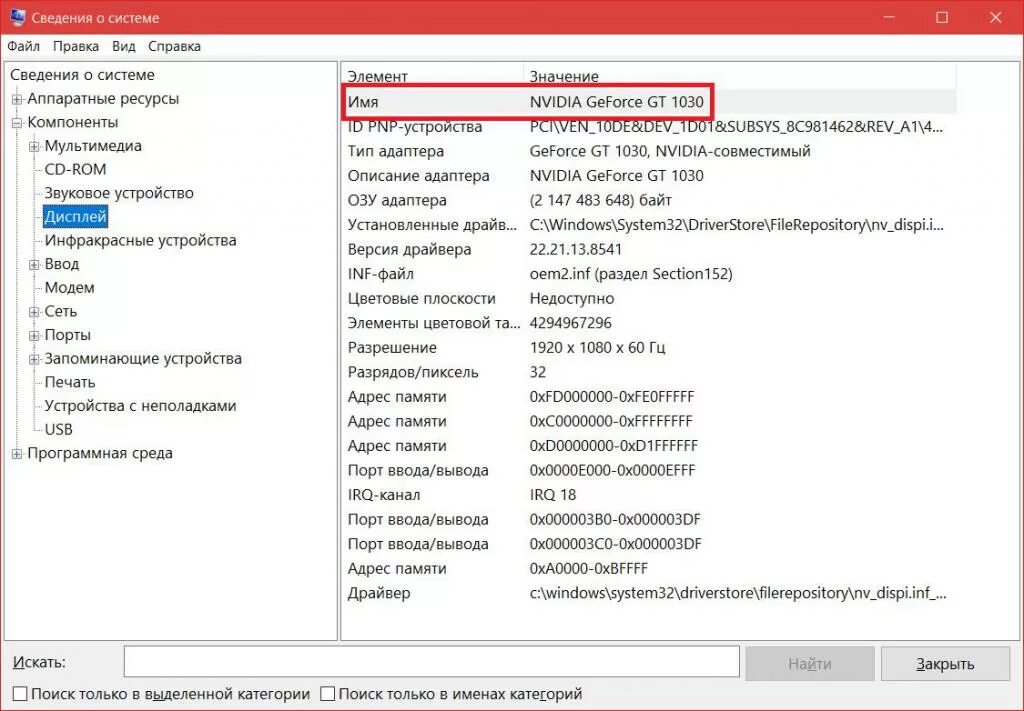Screen dimensions: 1024x711
Task: Select the Версия драйвера row
Action: 650,249
